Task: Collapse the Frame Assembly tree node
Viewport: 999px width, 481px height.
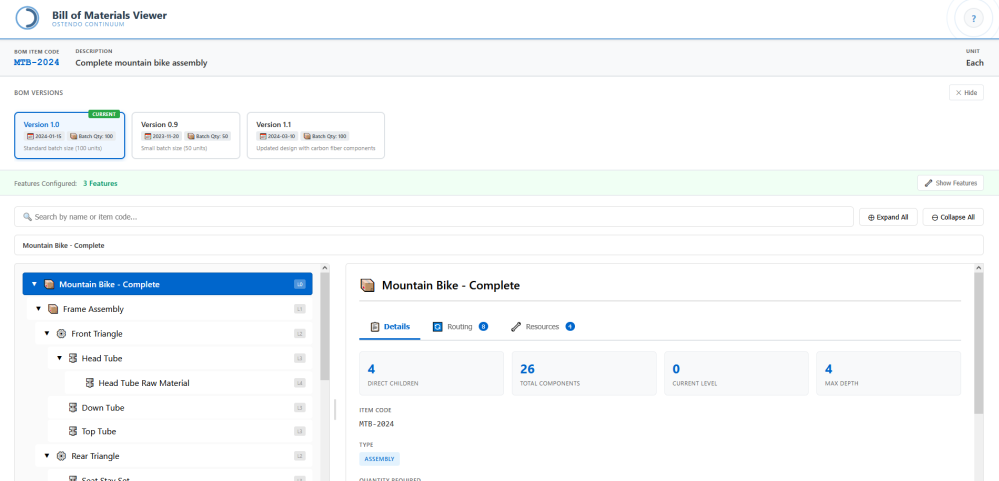Action: click(39, 309)
